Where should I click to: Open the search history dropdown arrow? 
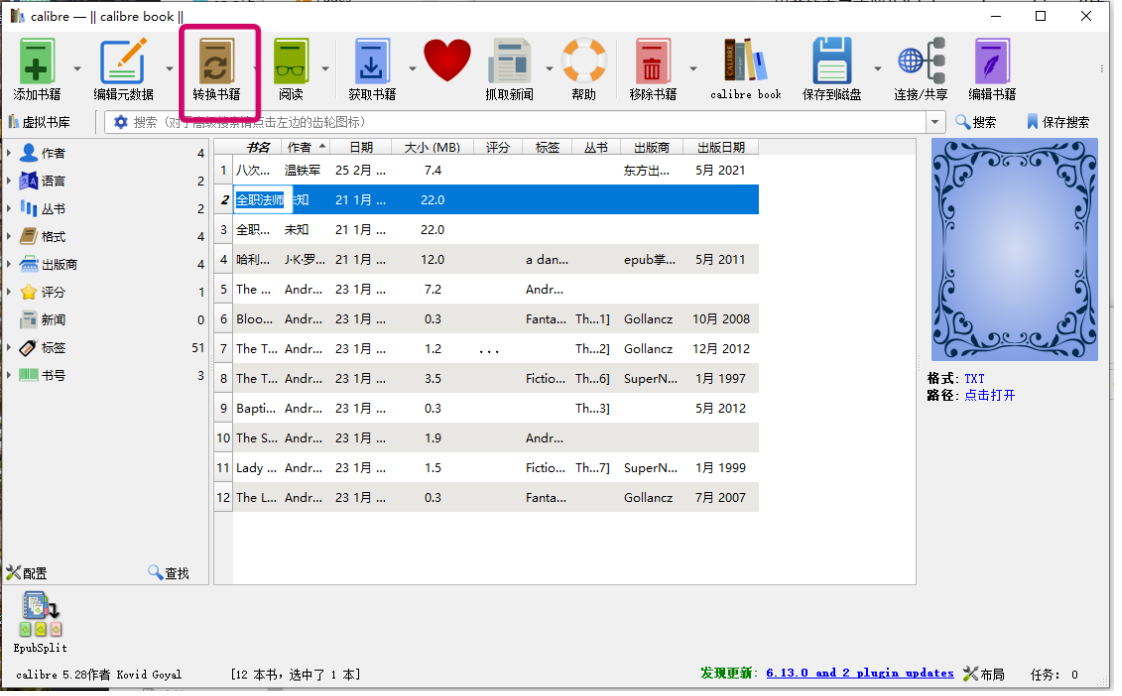pos(935,122)
